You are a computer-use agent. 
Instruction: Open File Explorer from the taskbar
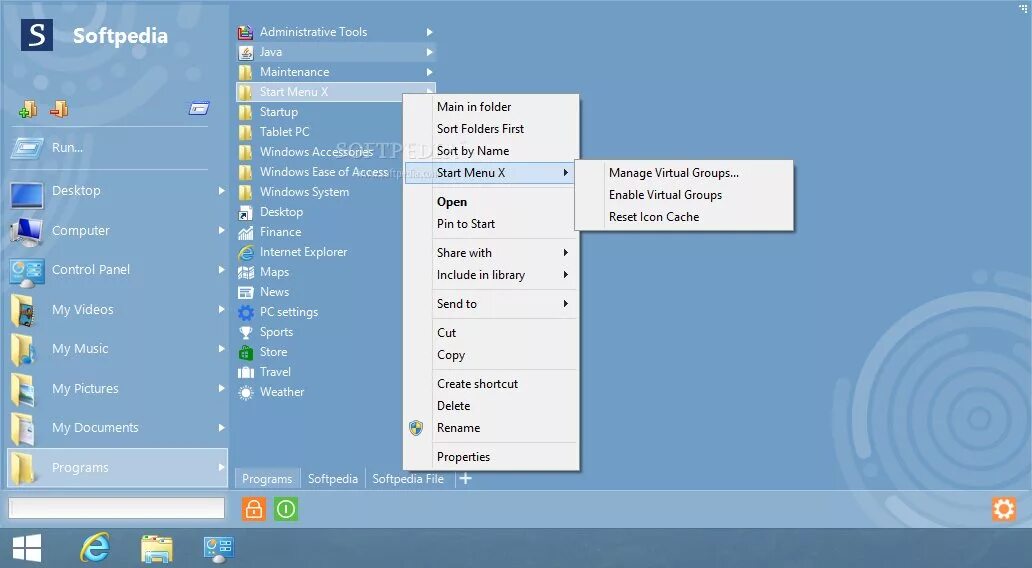click(157, 548)
